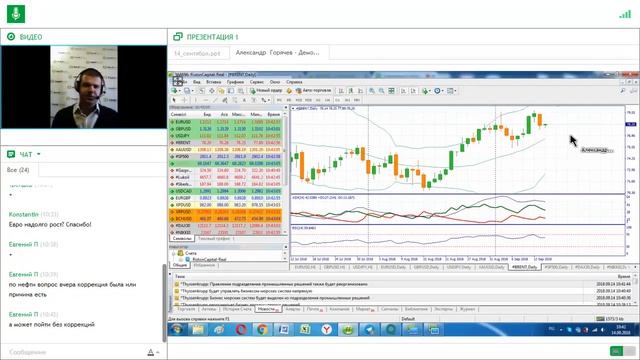Viewport: 640px width, 360px height.
Task: Click the Navigator toolbar icon
Action: pos(221,91)
